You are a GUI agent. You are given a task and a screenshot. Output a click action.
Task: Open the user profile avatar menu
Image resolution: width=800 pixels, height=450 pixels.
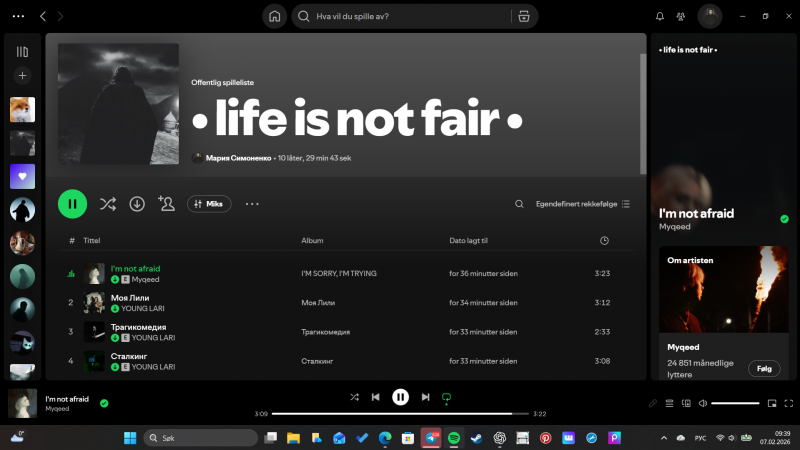(710, 16)
